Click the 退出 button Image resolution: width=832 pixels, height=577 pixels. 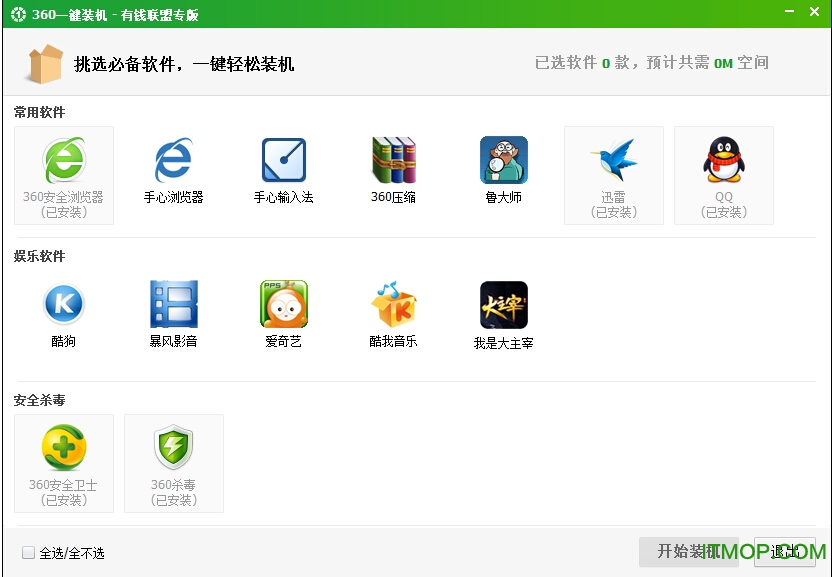coord(785,552)
